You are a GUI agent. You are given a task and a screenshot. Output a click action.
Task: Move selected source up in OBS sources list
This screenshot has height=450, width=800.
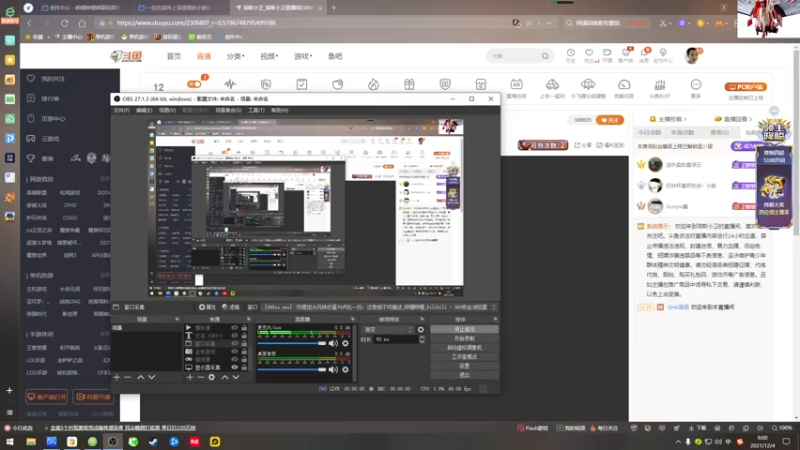tap(224, 377)
